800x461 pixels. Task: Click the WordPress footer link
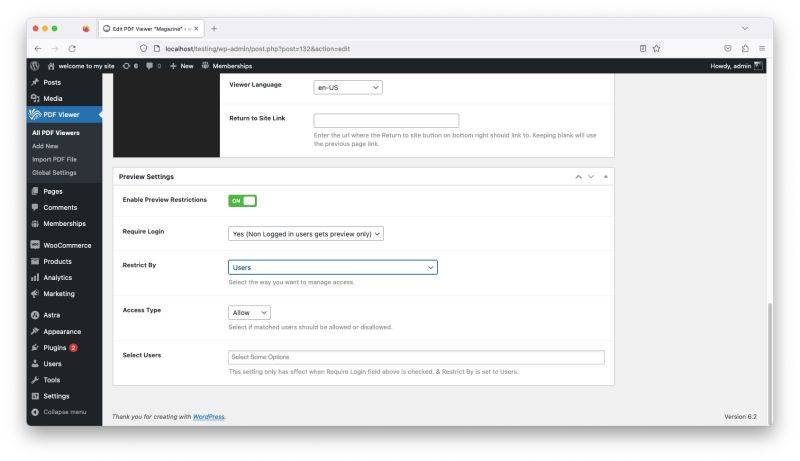(x=209, y=417)
